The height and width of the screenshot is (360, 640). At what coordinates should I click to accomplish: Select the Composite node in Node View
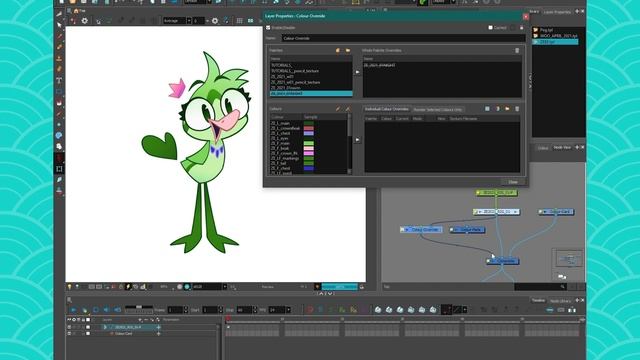coord(503,261)
